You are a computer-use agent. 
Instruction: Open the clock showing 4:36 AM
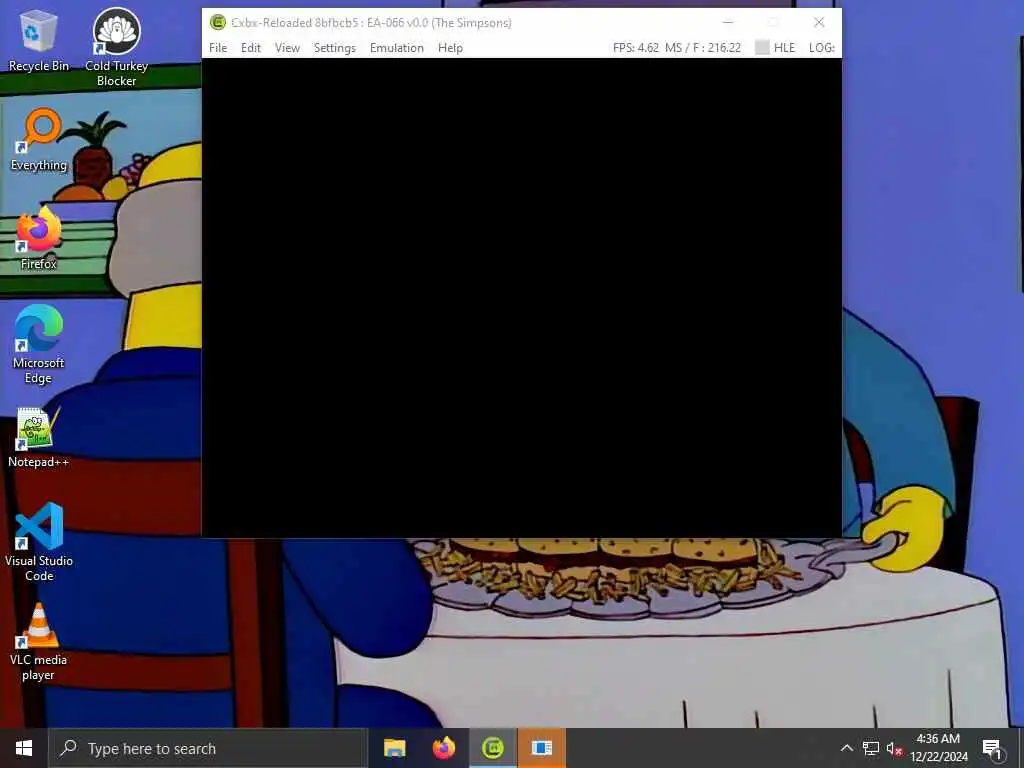(938, 748)
